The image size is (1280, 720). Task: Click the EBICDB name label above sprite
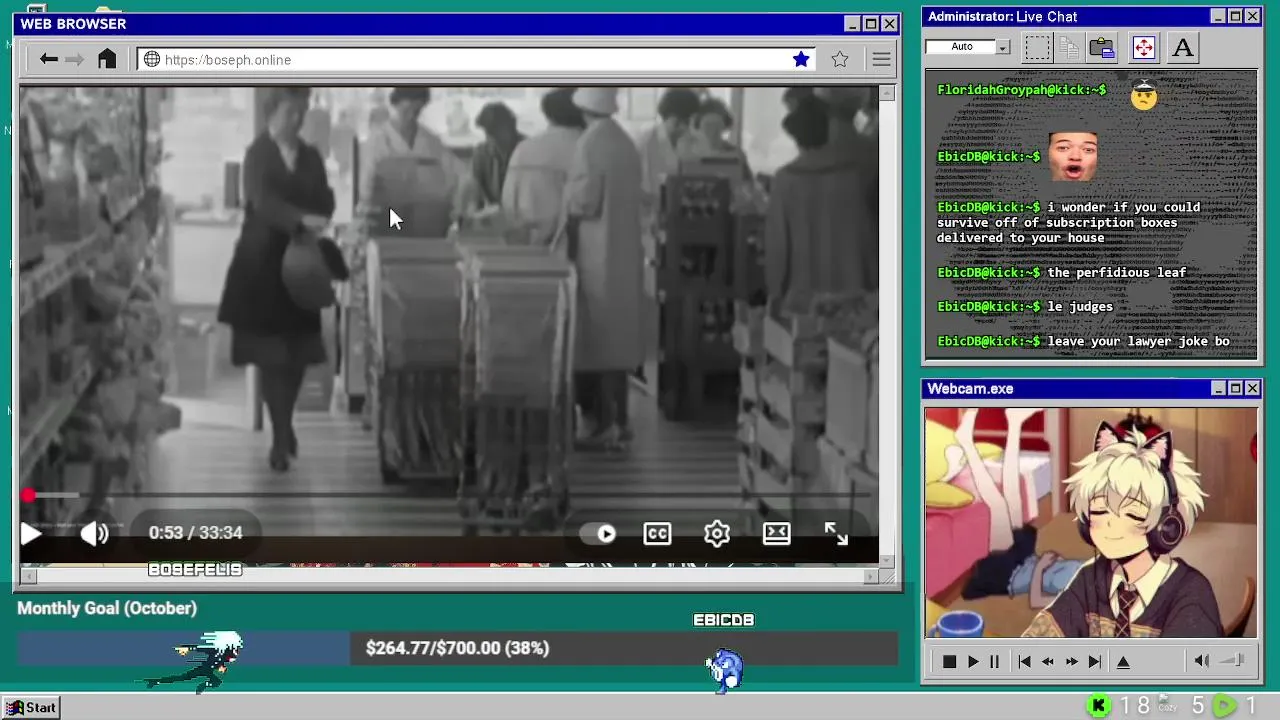pos(724,620)
